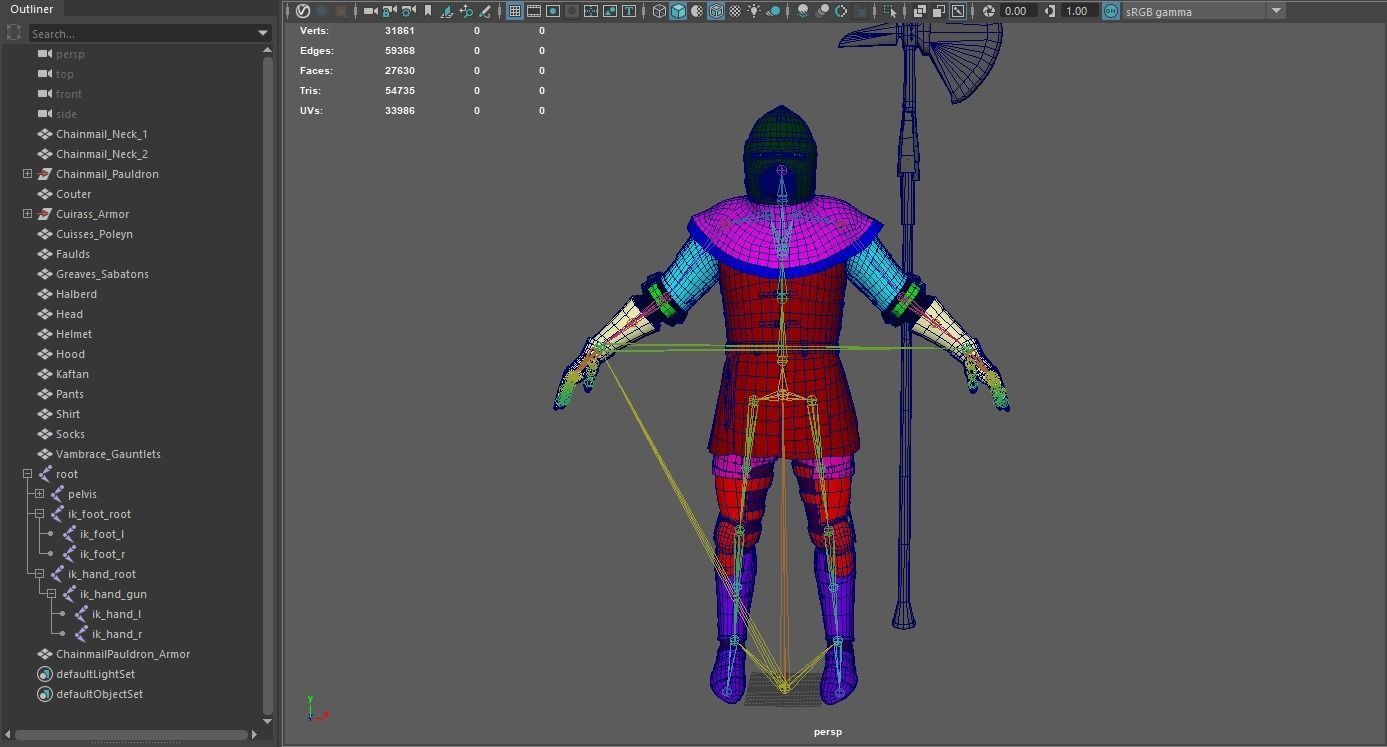Click the Motion Blur icon

822,11
